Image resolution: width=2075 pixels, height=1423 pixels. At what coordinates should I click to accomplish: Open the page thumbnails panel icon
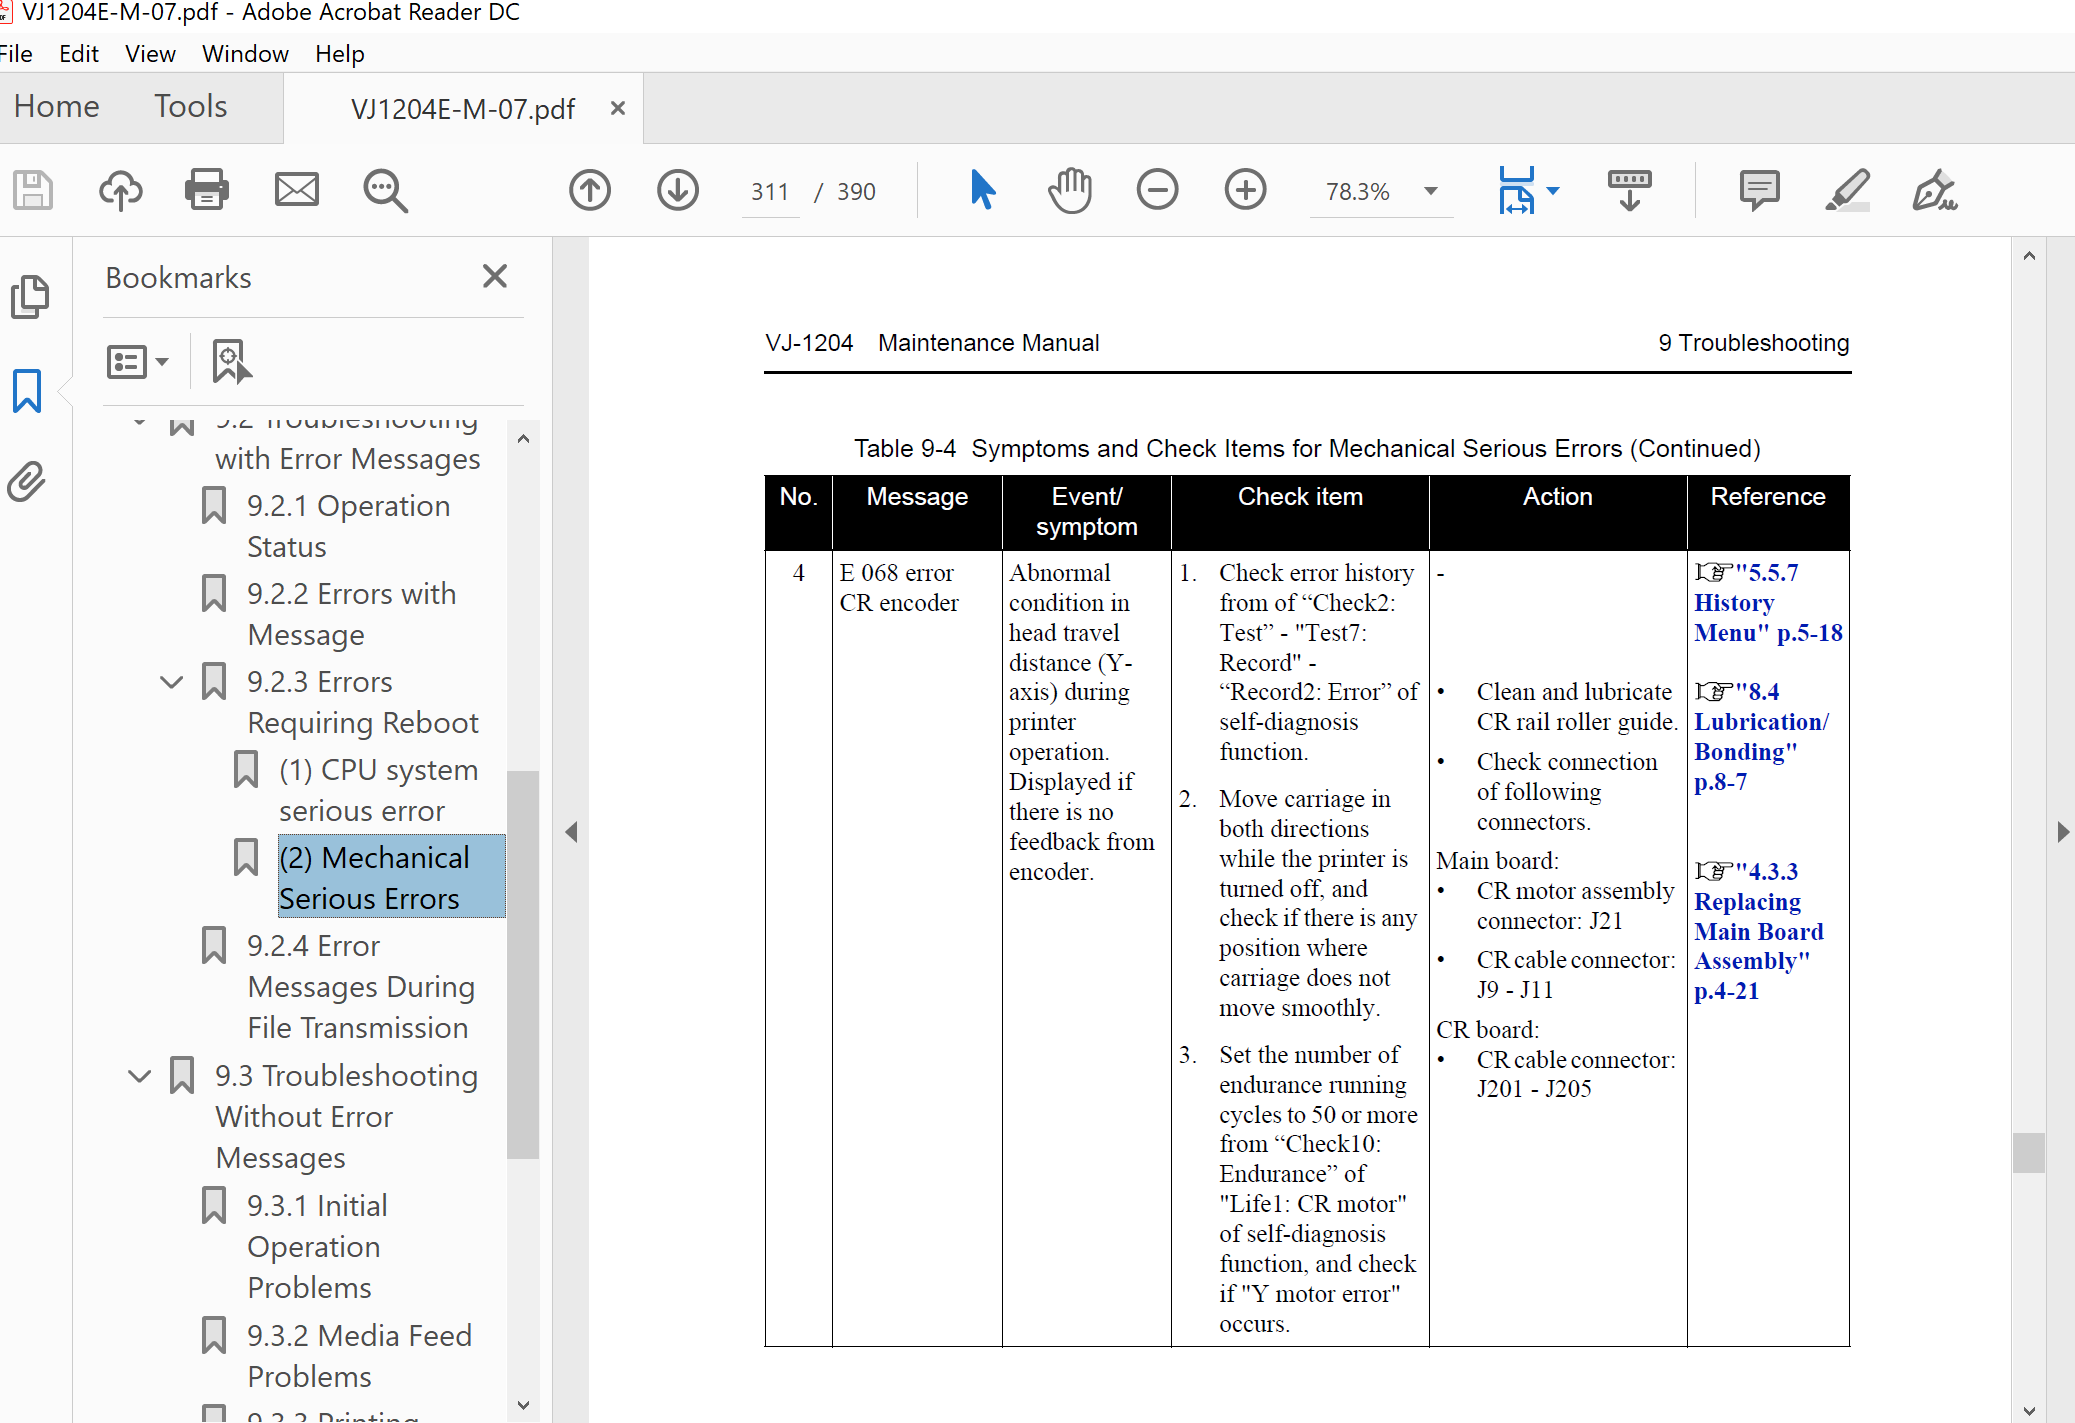(x=29, y=297)
